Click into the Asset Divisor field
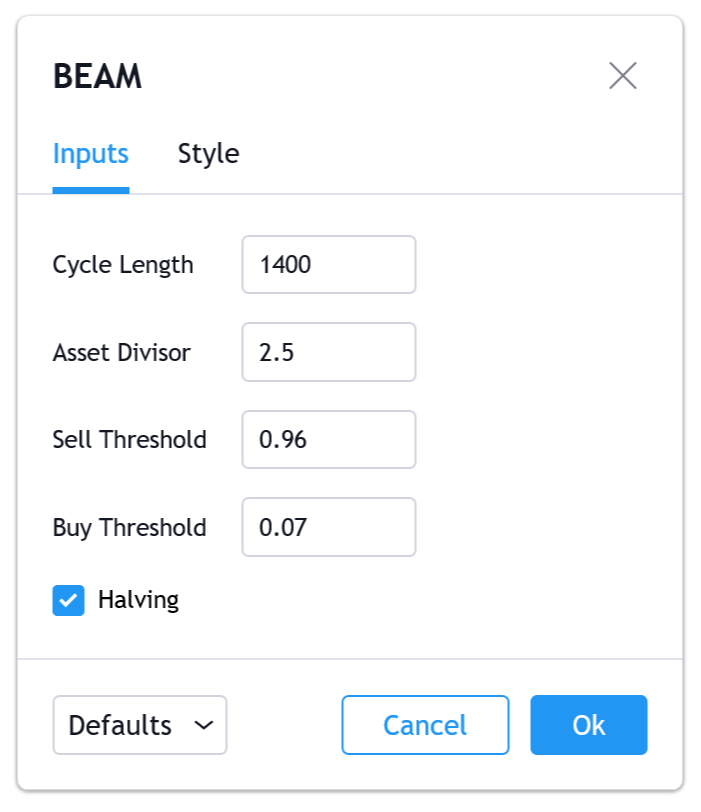The height and width of the screenshot is (812, 701). (x=328, y=352)
